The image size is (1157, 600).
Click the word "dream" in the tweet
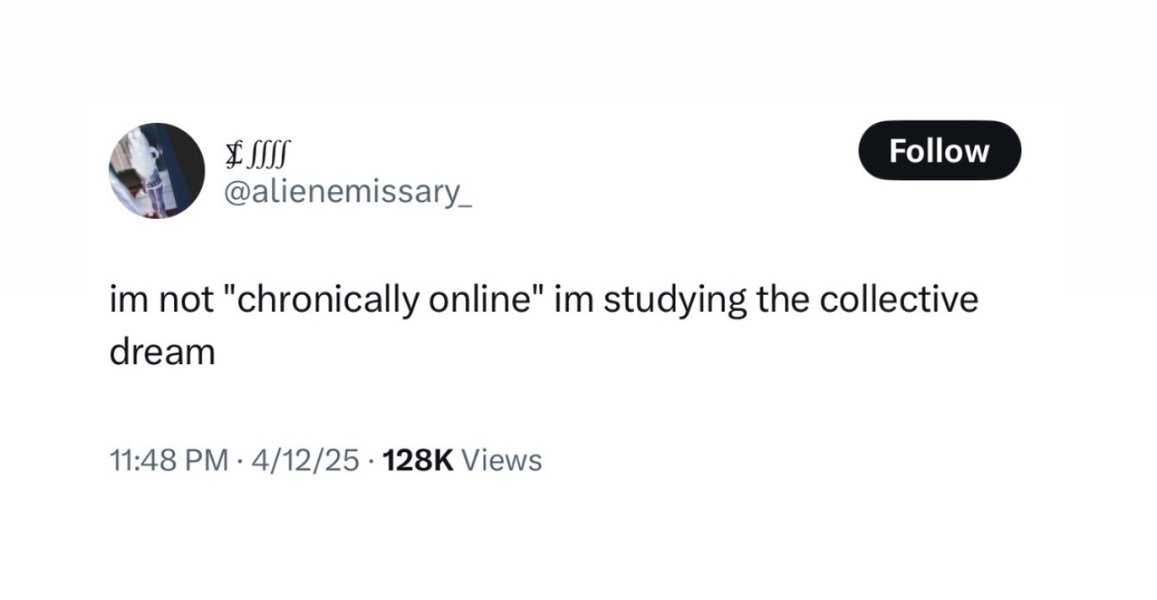pyautogui.click(x=162, y=352)
